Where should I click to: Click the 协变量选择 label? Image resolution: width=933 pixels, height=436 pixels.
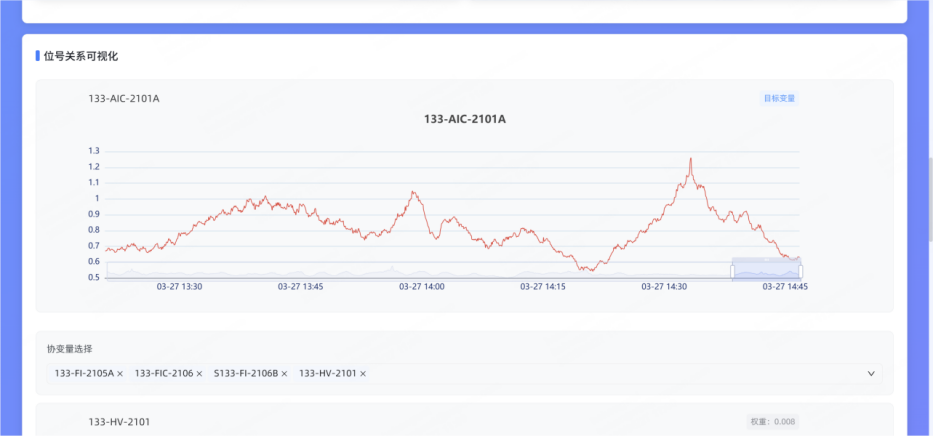click(70, 349)
